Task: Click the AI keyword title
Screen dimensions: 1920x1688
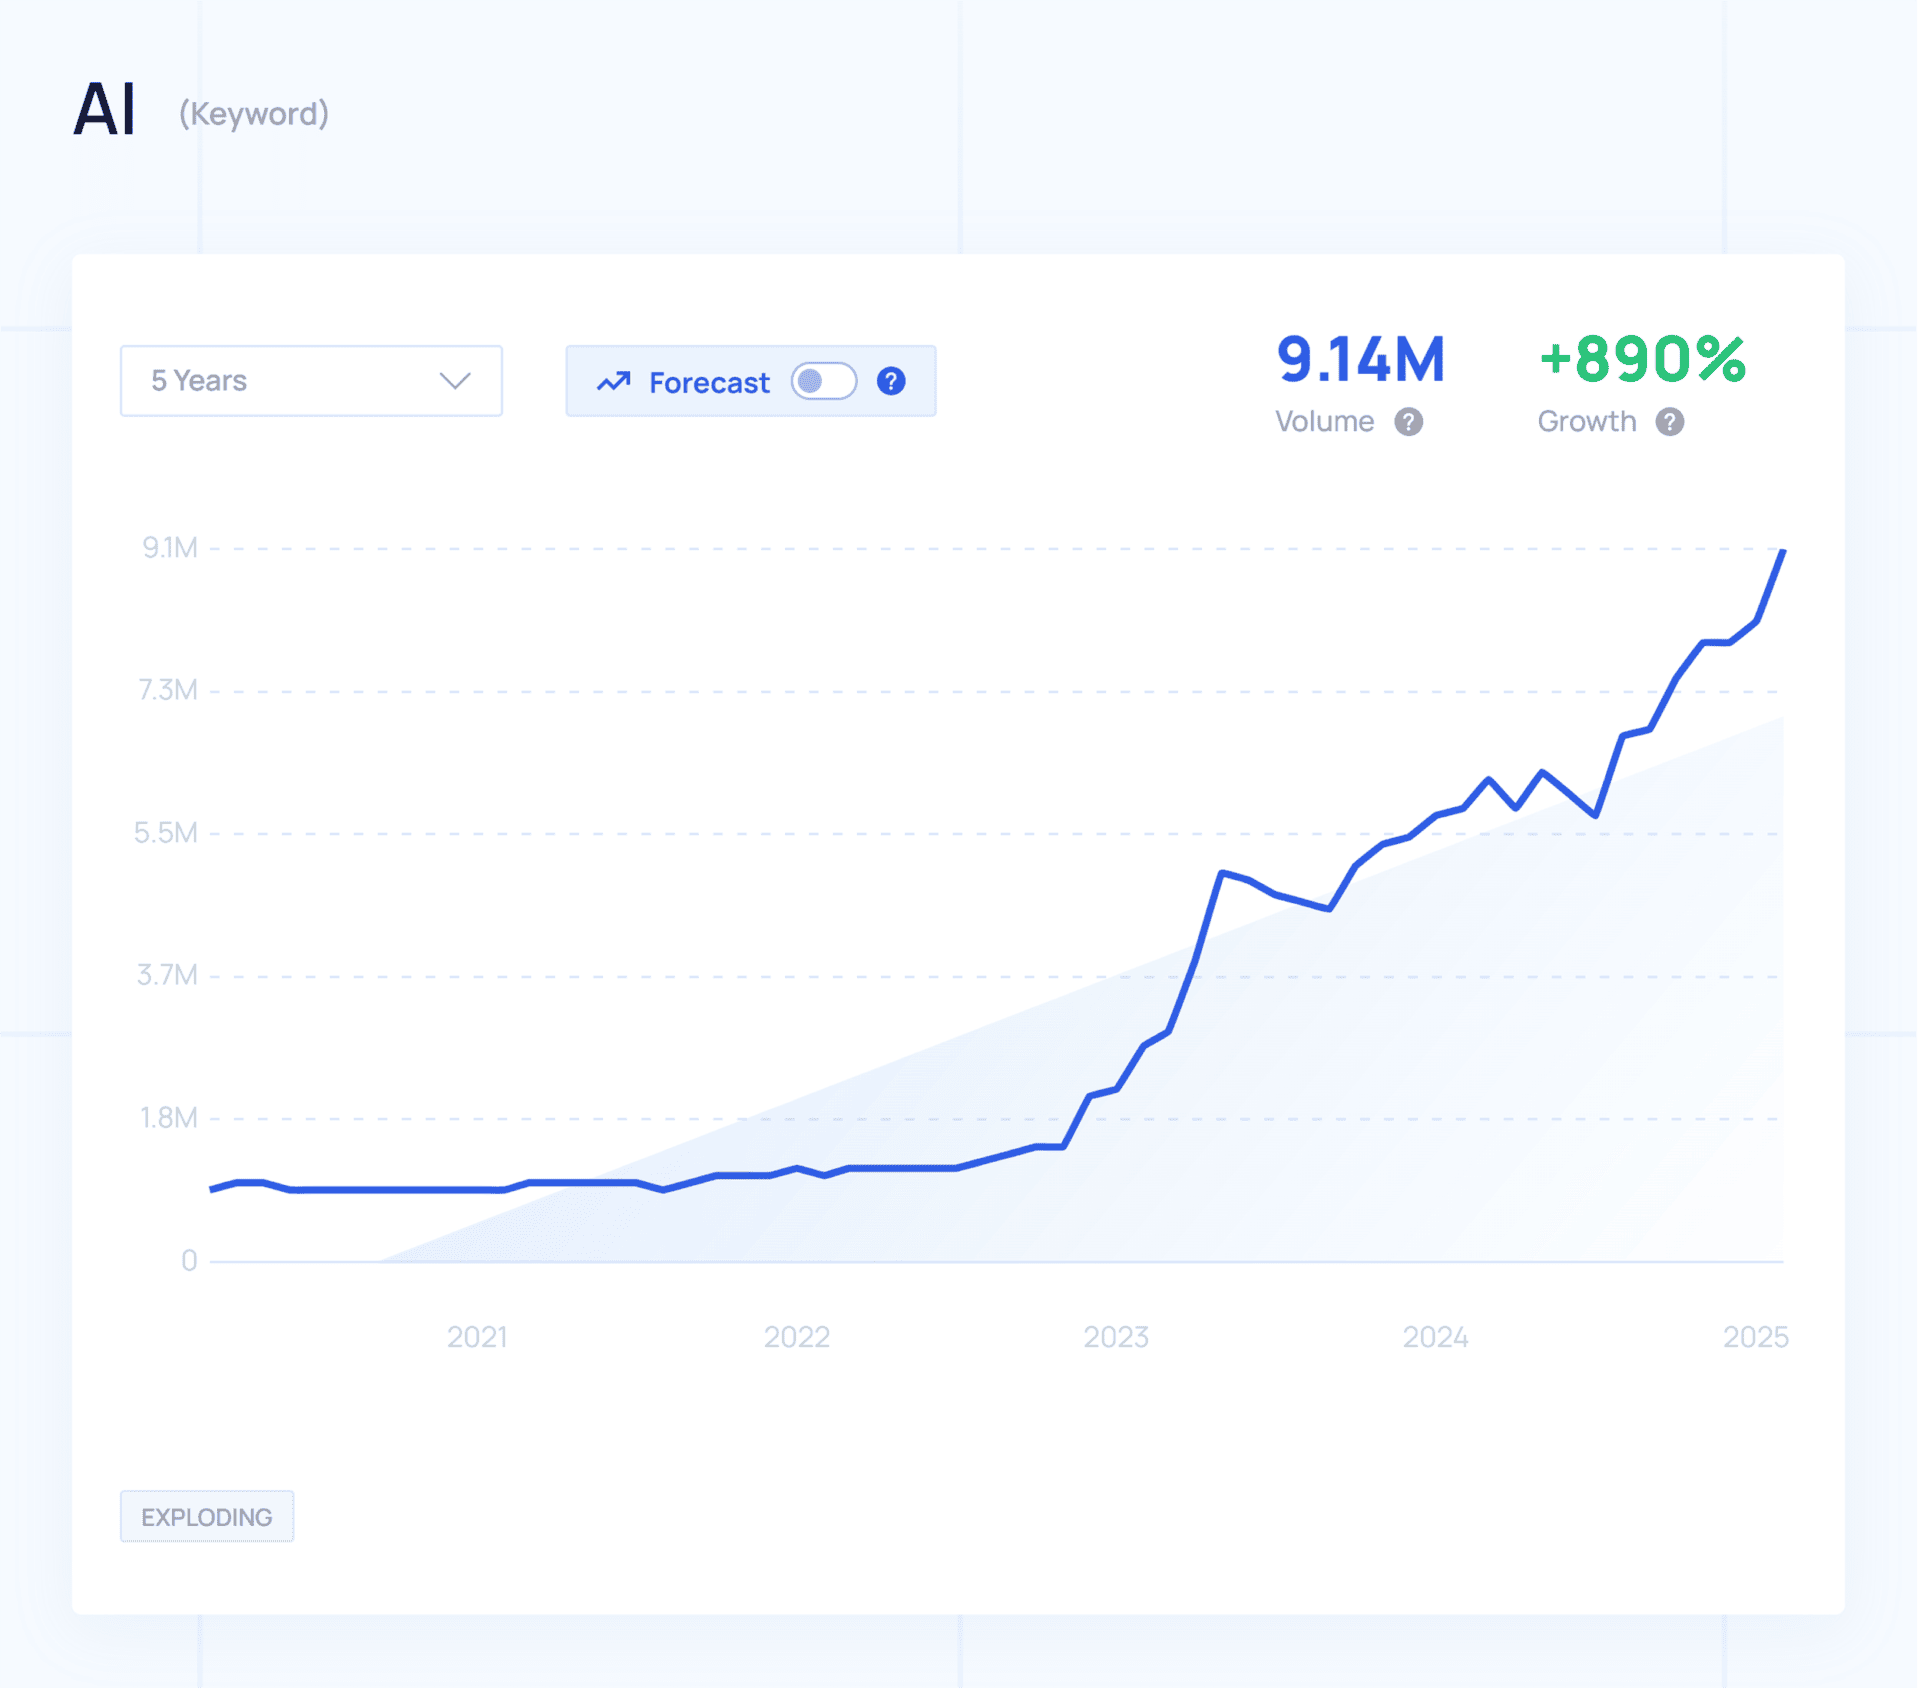Action: 105,109
